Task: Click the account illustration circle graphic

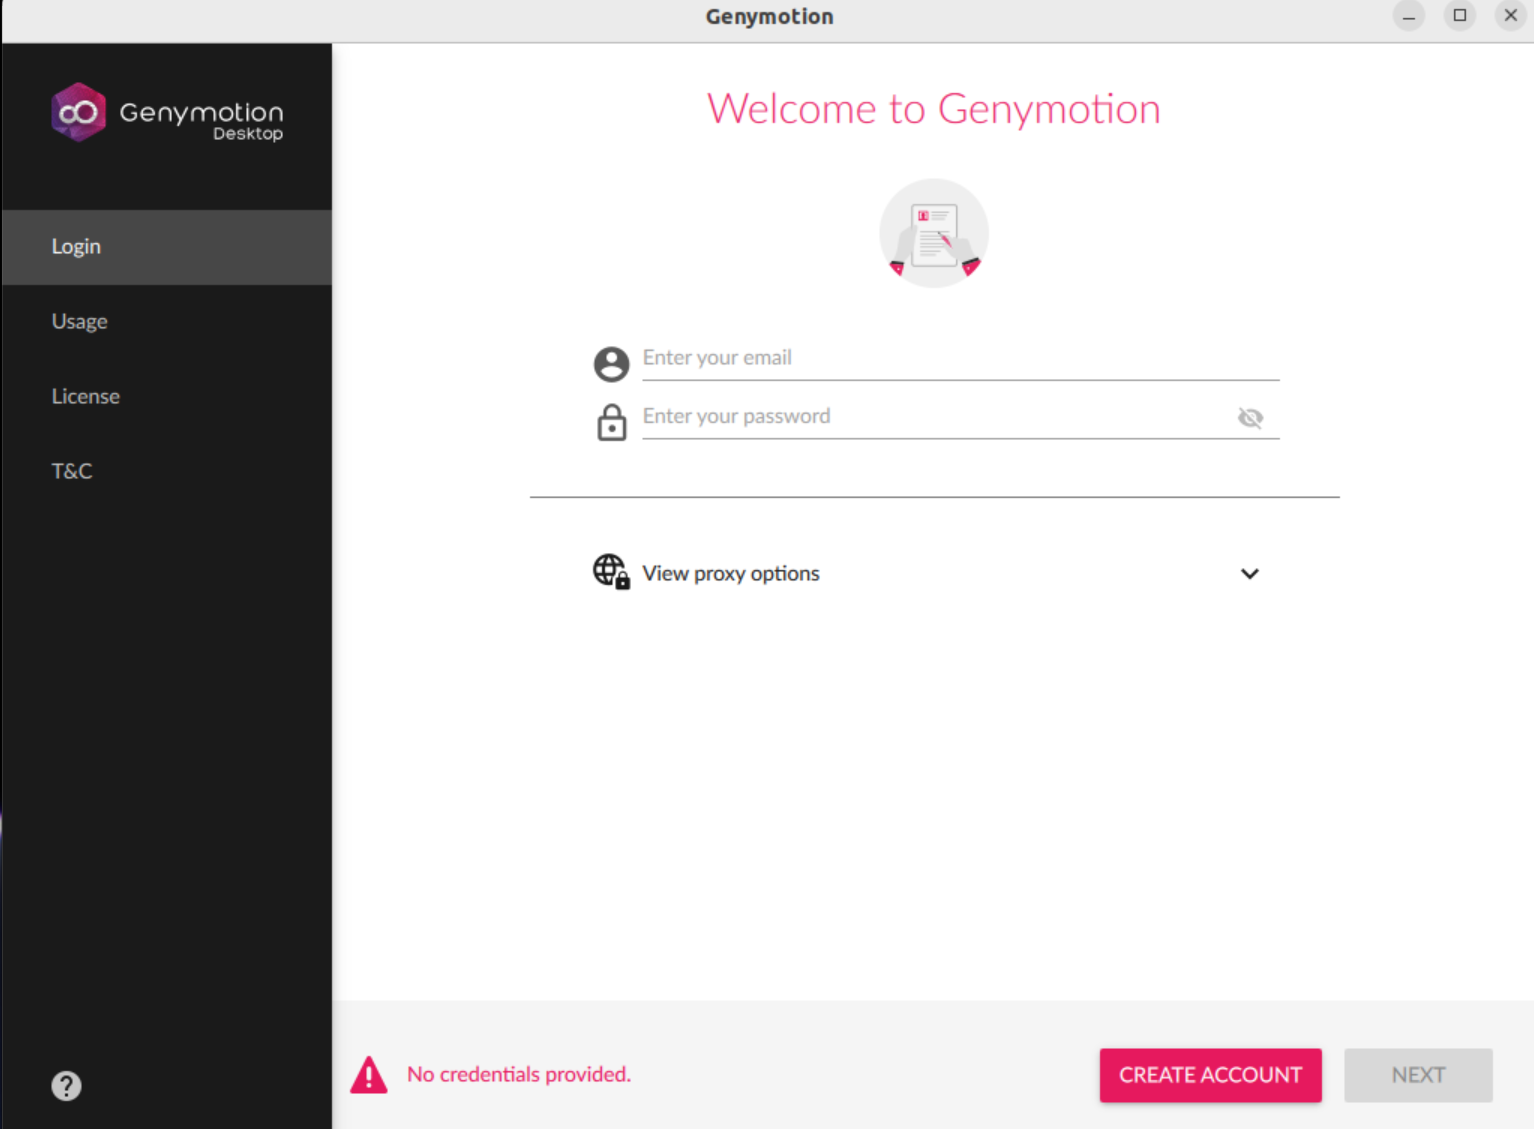Action: click(933, 233)
